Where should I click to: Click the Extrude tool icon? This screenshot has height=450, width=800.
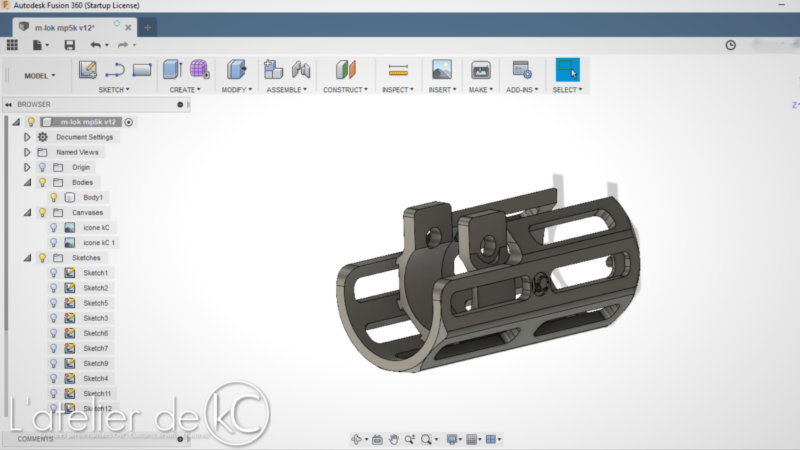[172, 70]
